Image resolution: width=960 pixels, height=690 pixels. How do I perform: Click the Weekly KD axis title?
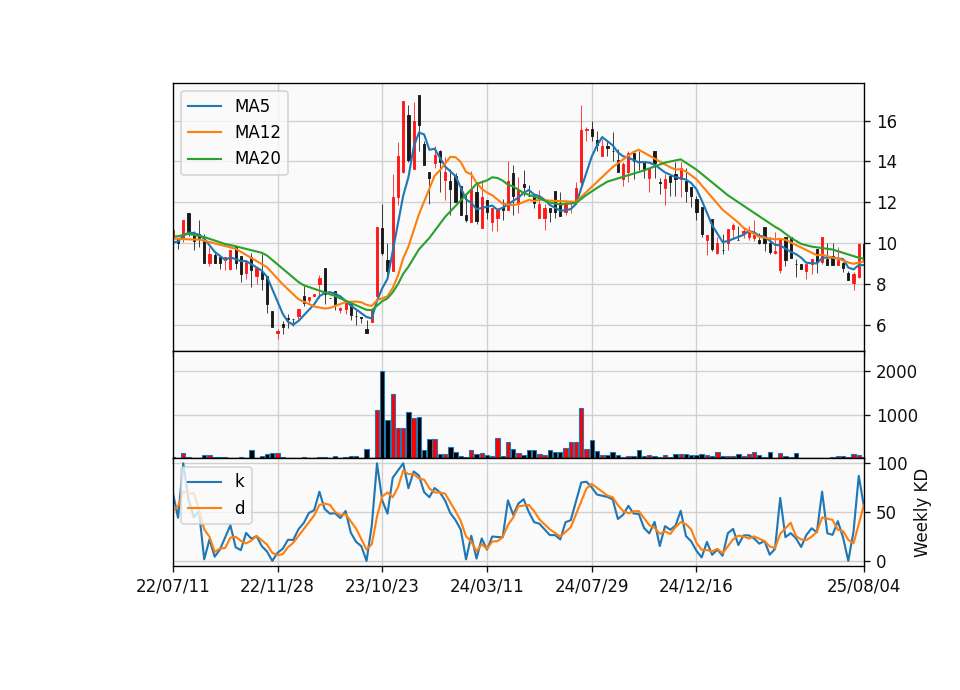(921, 513)
